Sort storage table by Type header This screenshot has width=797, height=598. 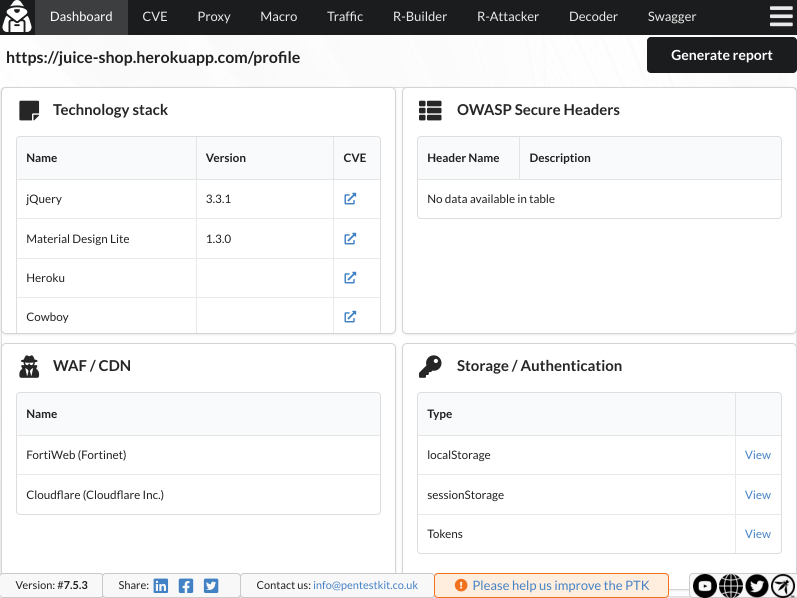click(576, 414)
